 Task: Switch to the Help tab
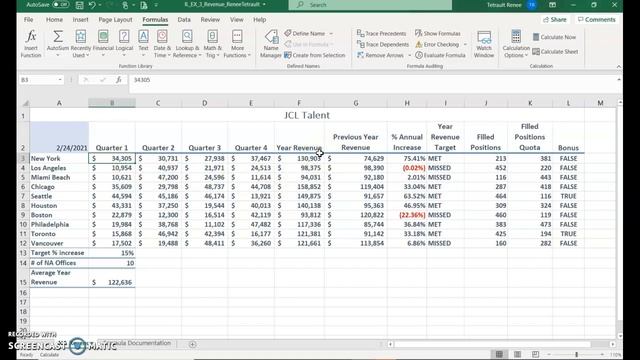(260, 20)
